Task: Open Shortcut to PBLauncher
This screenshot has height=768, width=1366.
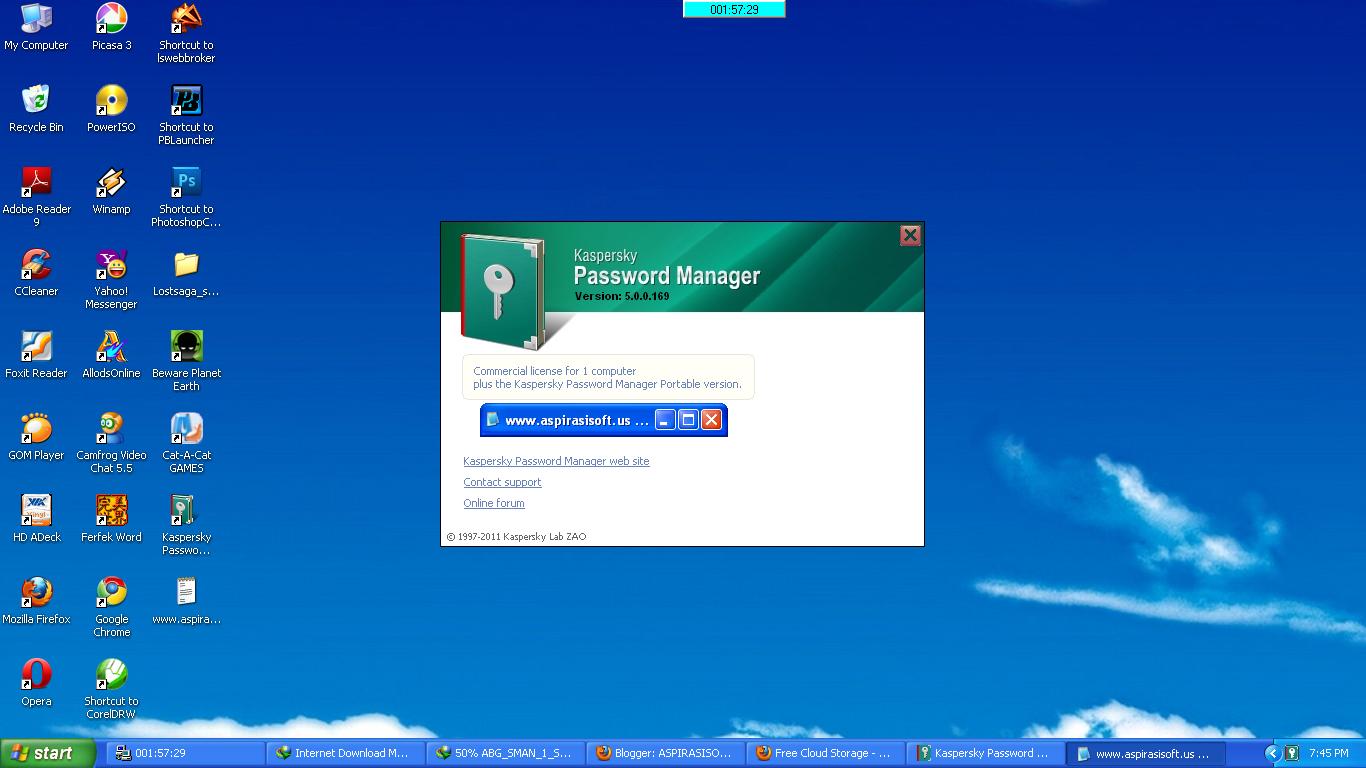Action: click(186, 115)
